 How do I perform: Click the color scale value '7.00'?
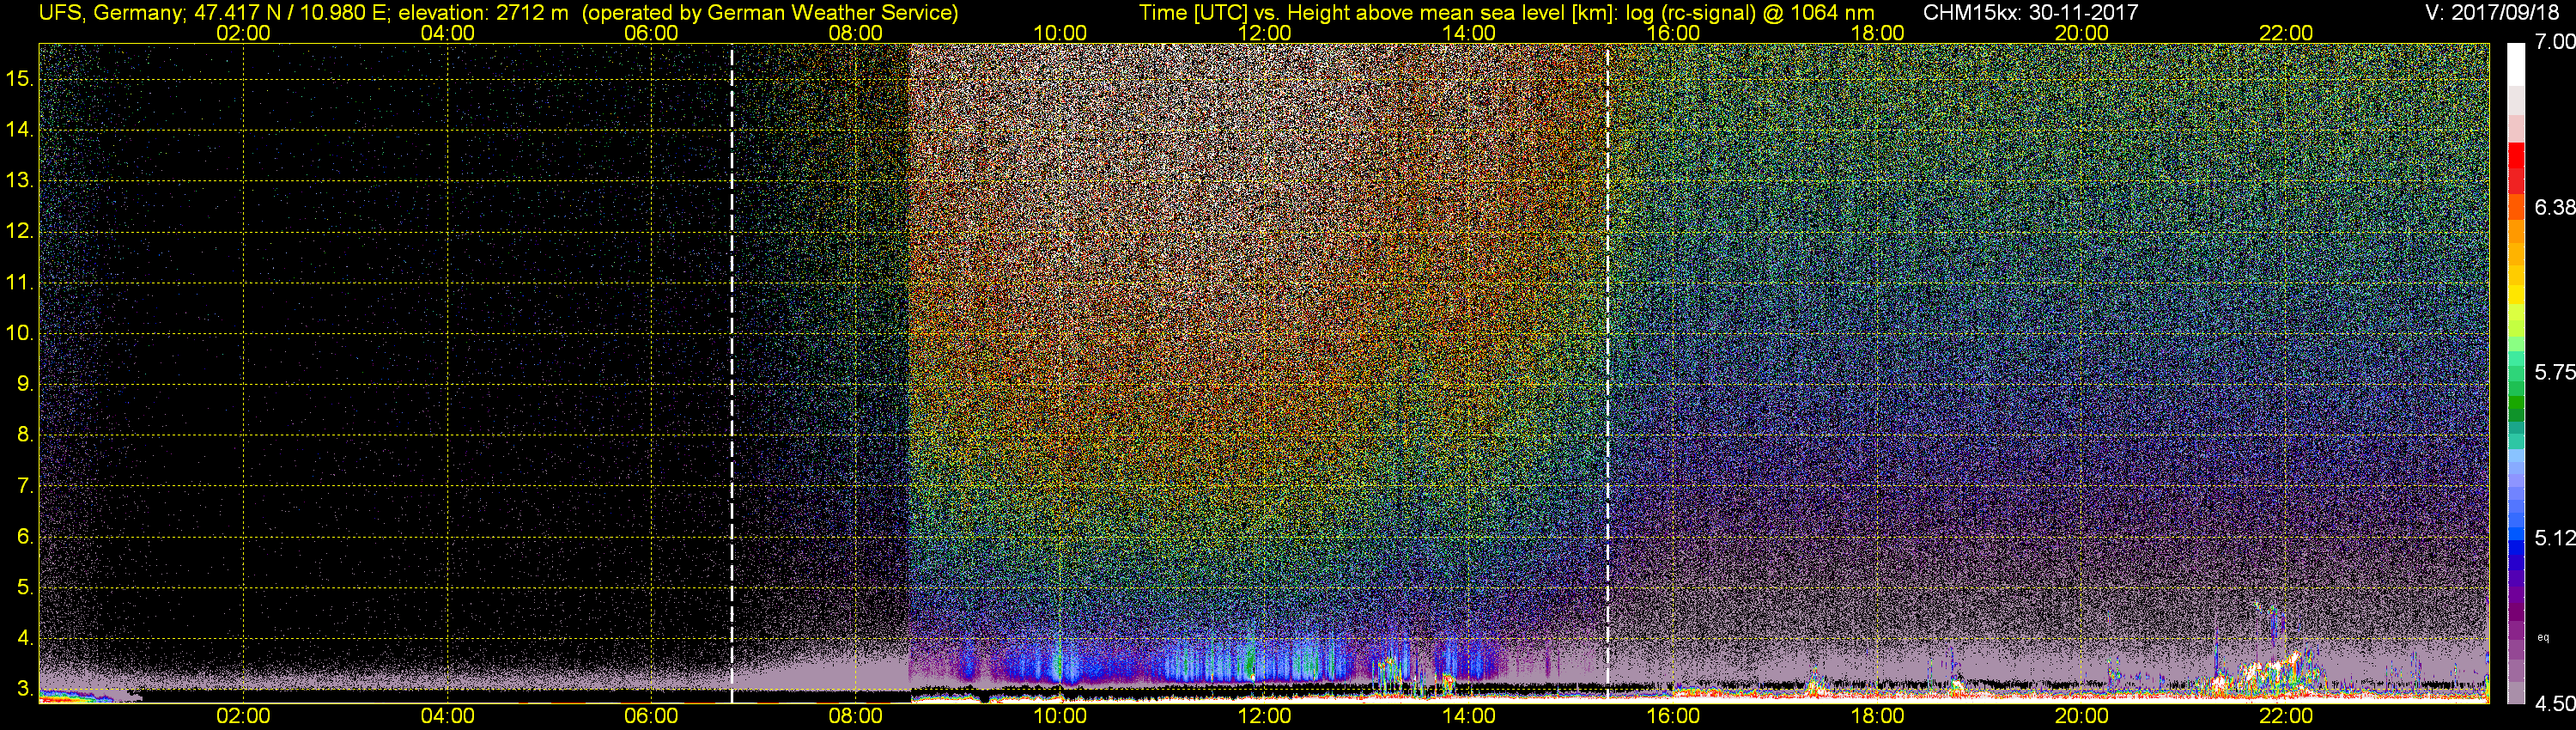click(2554, 41)
